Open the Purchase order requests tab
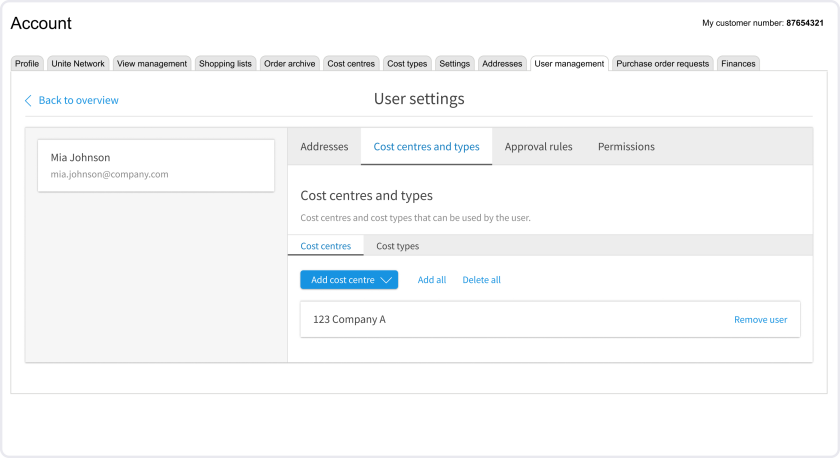This screenshot has height=458, width=840. 662,64
